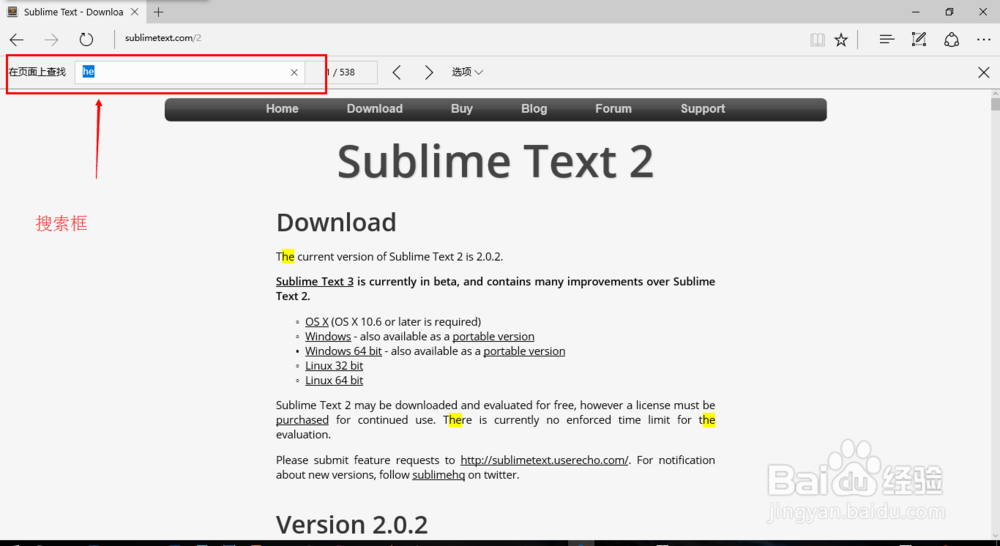Click the Sublime Text 2 page title
This screenshot has height=546, width=1000.
click(496, 161)
